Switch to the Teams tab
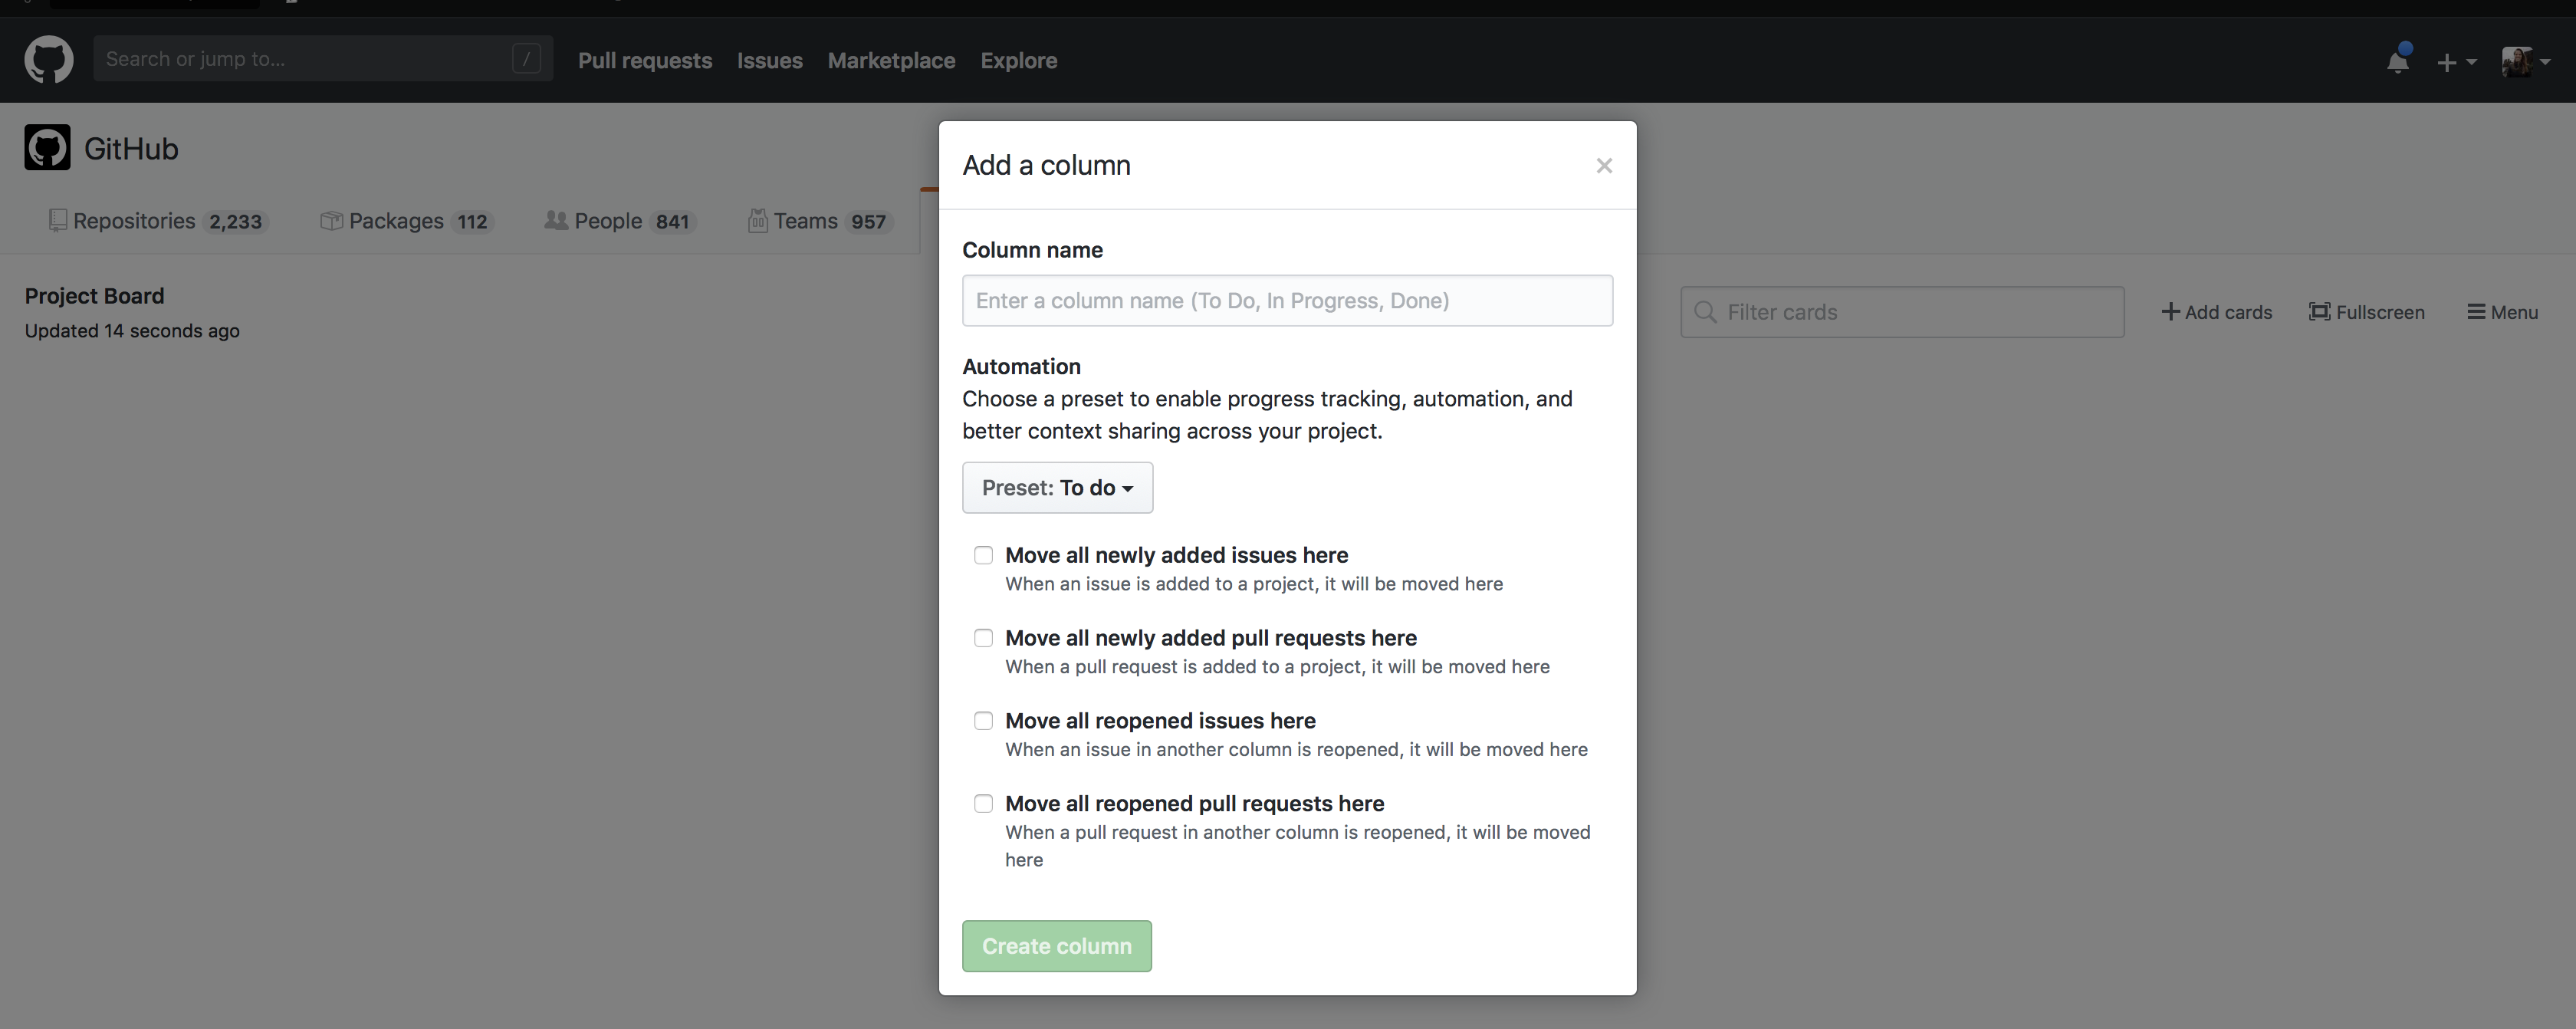This screenshot has width=2576, height=1029. point(806,221)
